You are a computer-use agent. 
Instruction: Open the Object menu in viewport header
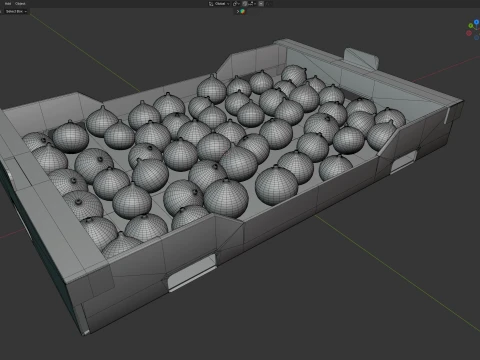20,4
